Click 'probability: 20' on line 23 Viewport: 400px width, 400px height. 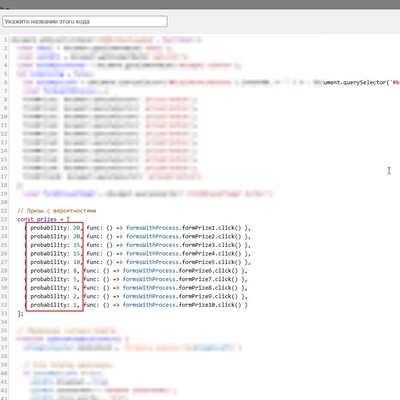pyautogui.click(x=55, y=228)
